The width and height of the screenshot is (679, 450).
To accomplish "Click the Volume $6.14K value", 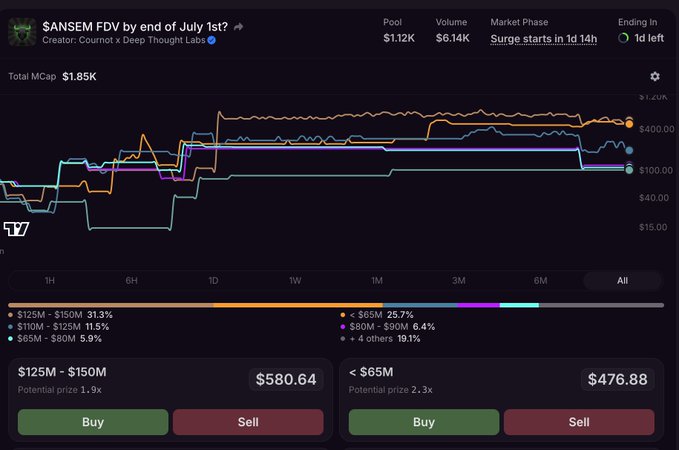I will (x=453, y=38).
